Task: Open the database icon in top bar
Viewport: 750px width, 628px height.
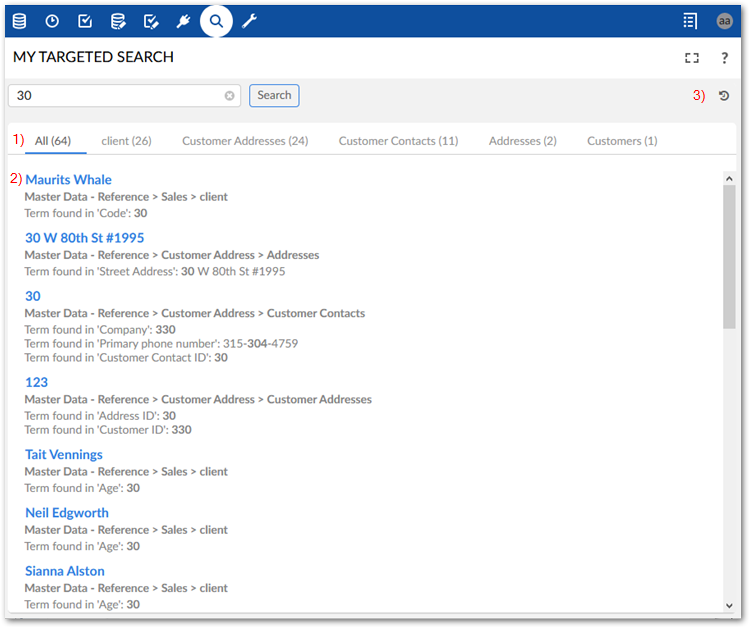Action: pyautogui.click(x=20, y=21)
